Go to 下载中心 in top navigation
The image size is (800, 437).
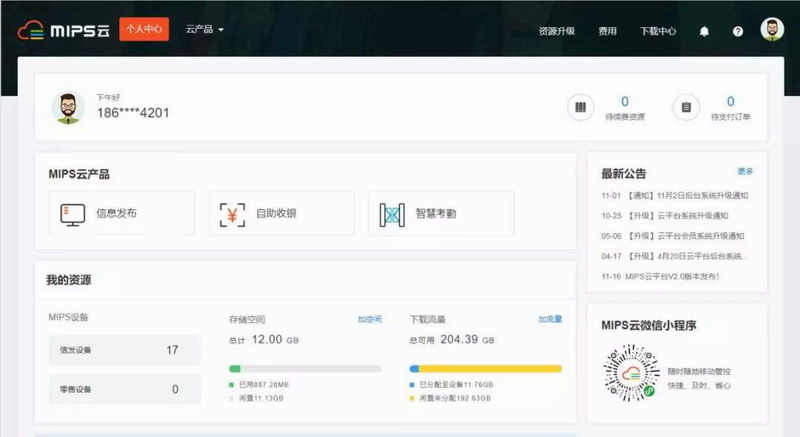click(x=658, y=31)
